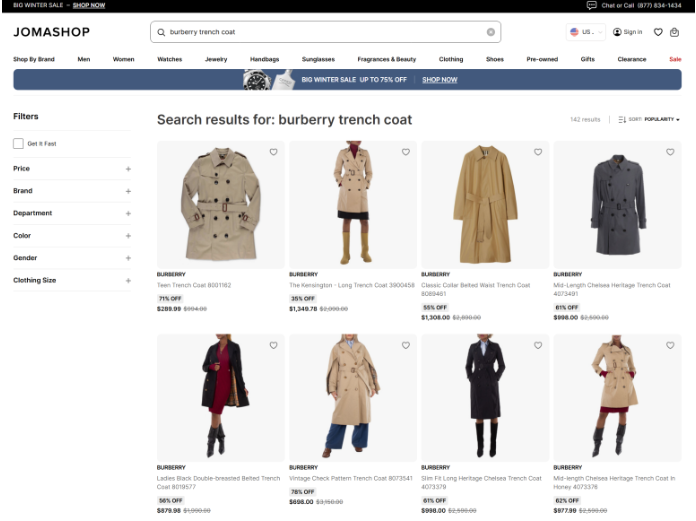696x521 pixels.
Task: Open The Kensington Long Trench Coat 3900458 link
Action: pyautogui.click(x=352, y=285)
